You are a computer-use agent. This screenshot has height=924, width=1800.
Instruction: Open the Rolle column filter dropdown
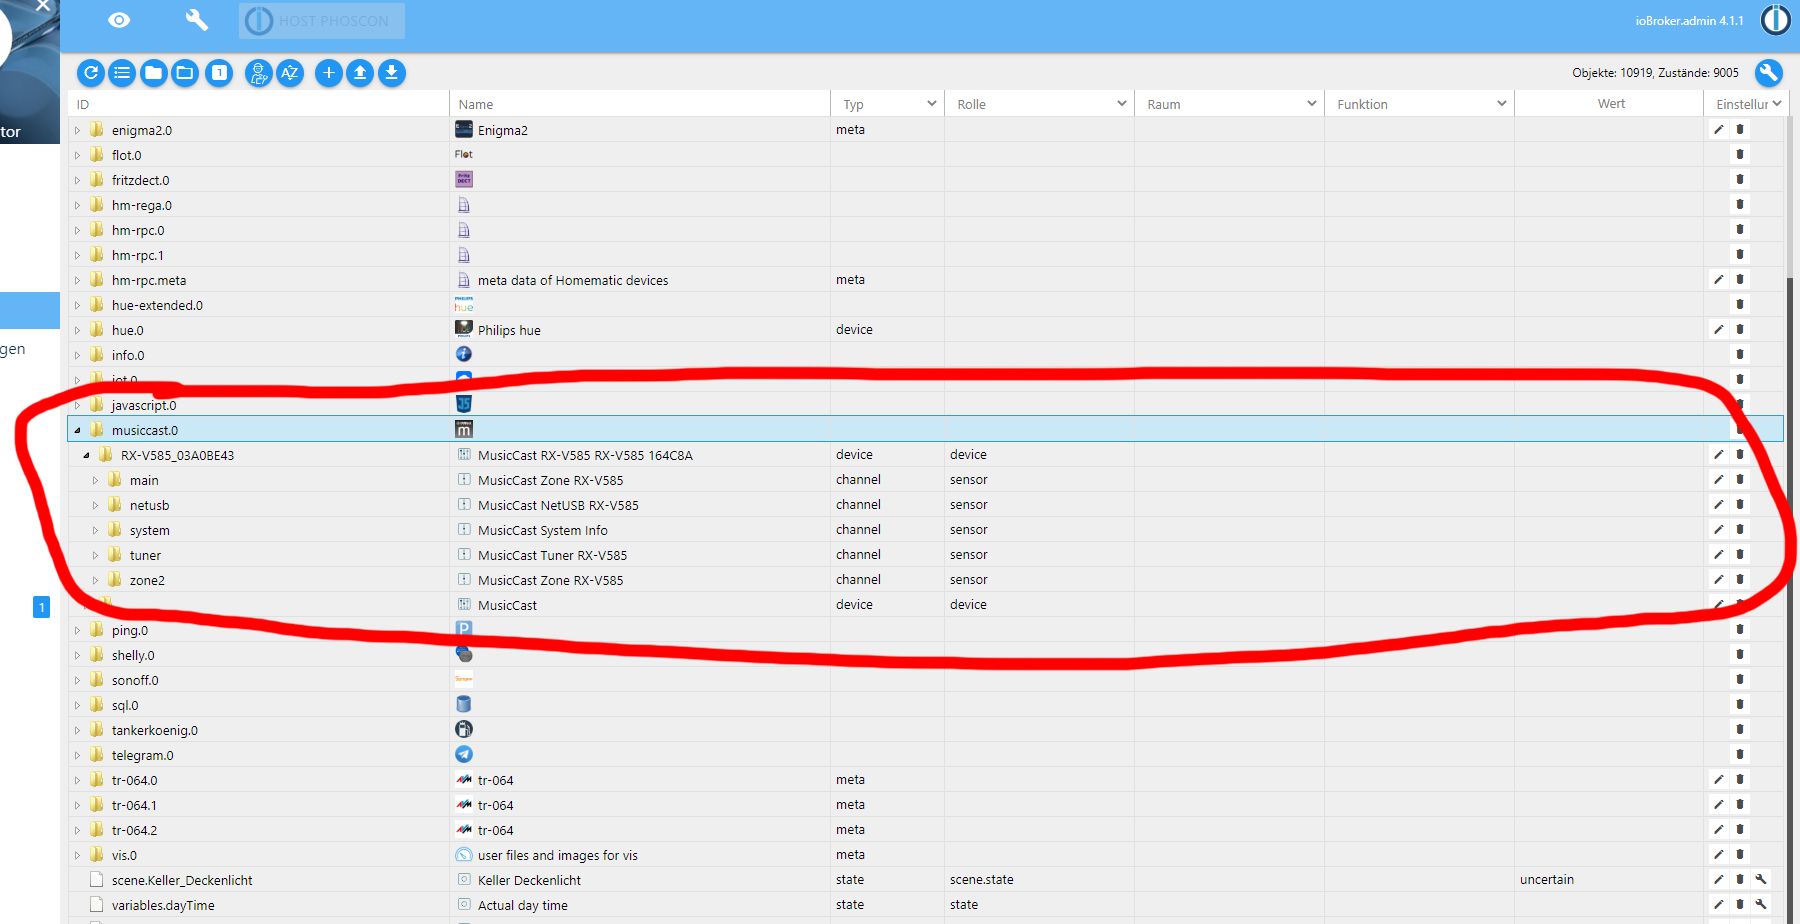(1122, 104)
